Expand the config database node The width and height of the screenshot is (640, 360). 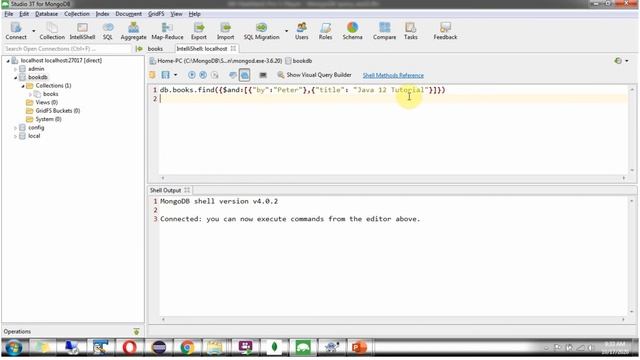point(16,128)
